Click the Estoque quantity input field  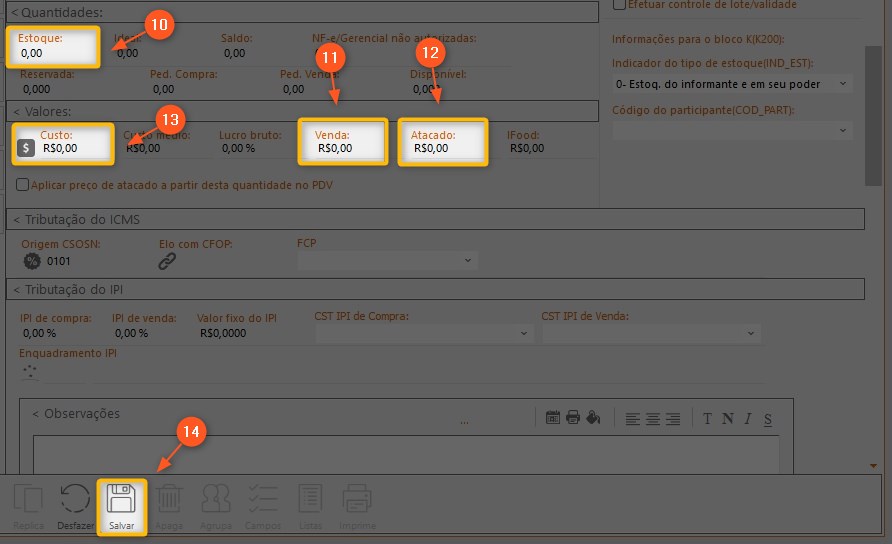(x=55, y=53)
